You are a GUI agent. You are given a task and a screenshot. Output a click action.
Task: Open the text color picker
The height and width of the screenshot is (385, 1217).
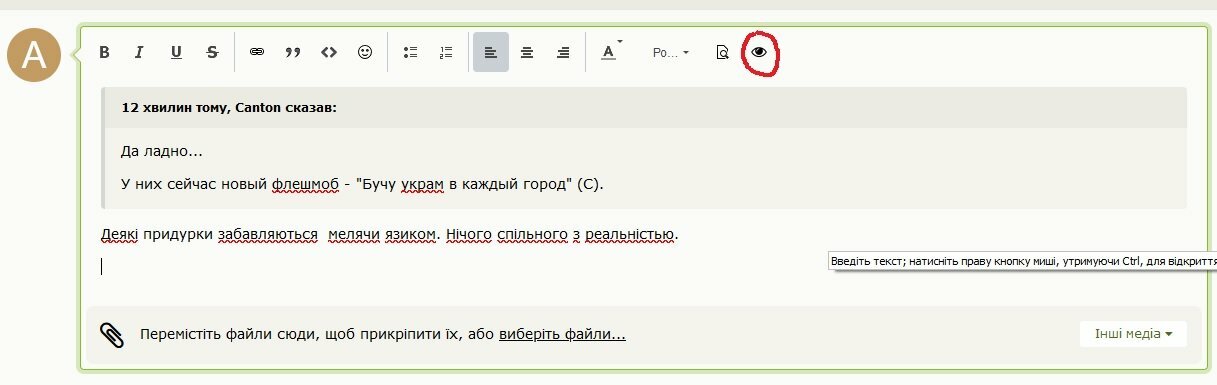pos(610,53)
